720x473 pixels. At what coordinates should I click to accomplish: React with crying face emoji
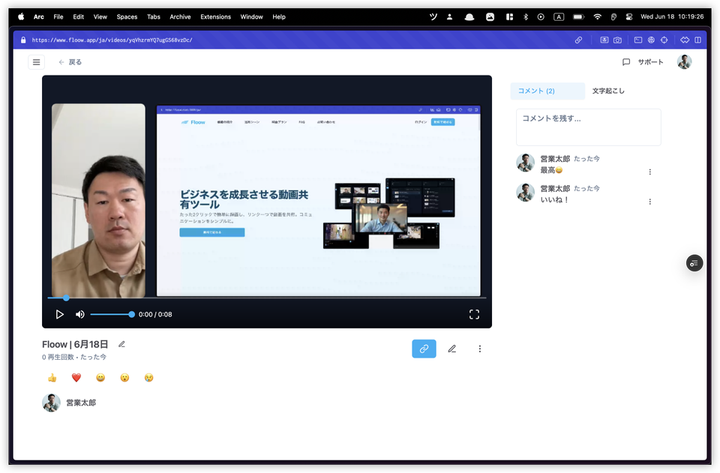click(149, 378)
